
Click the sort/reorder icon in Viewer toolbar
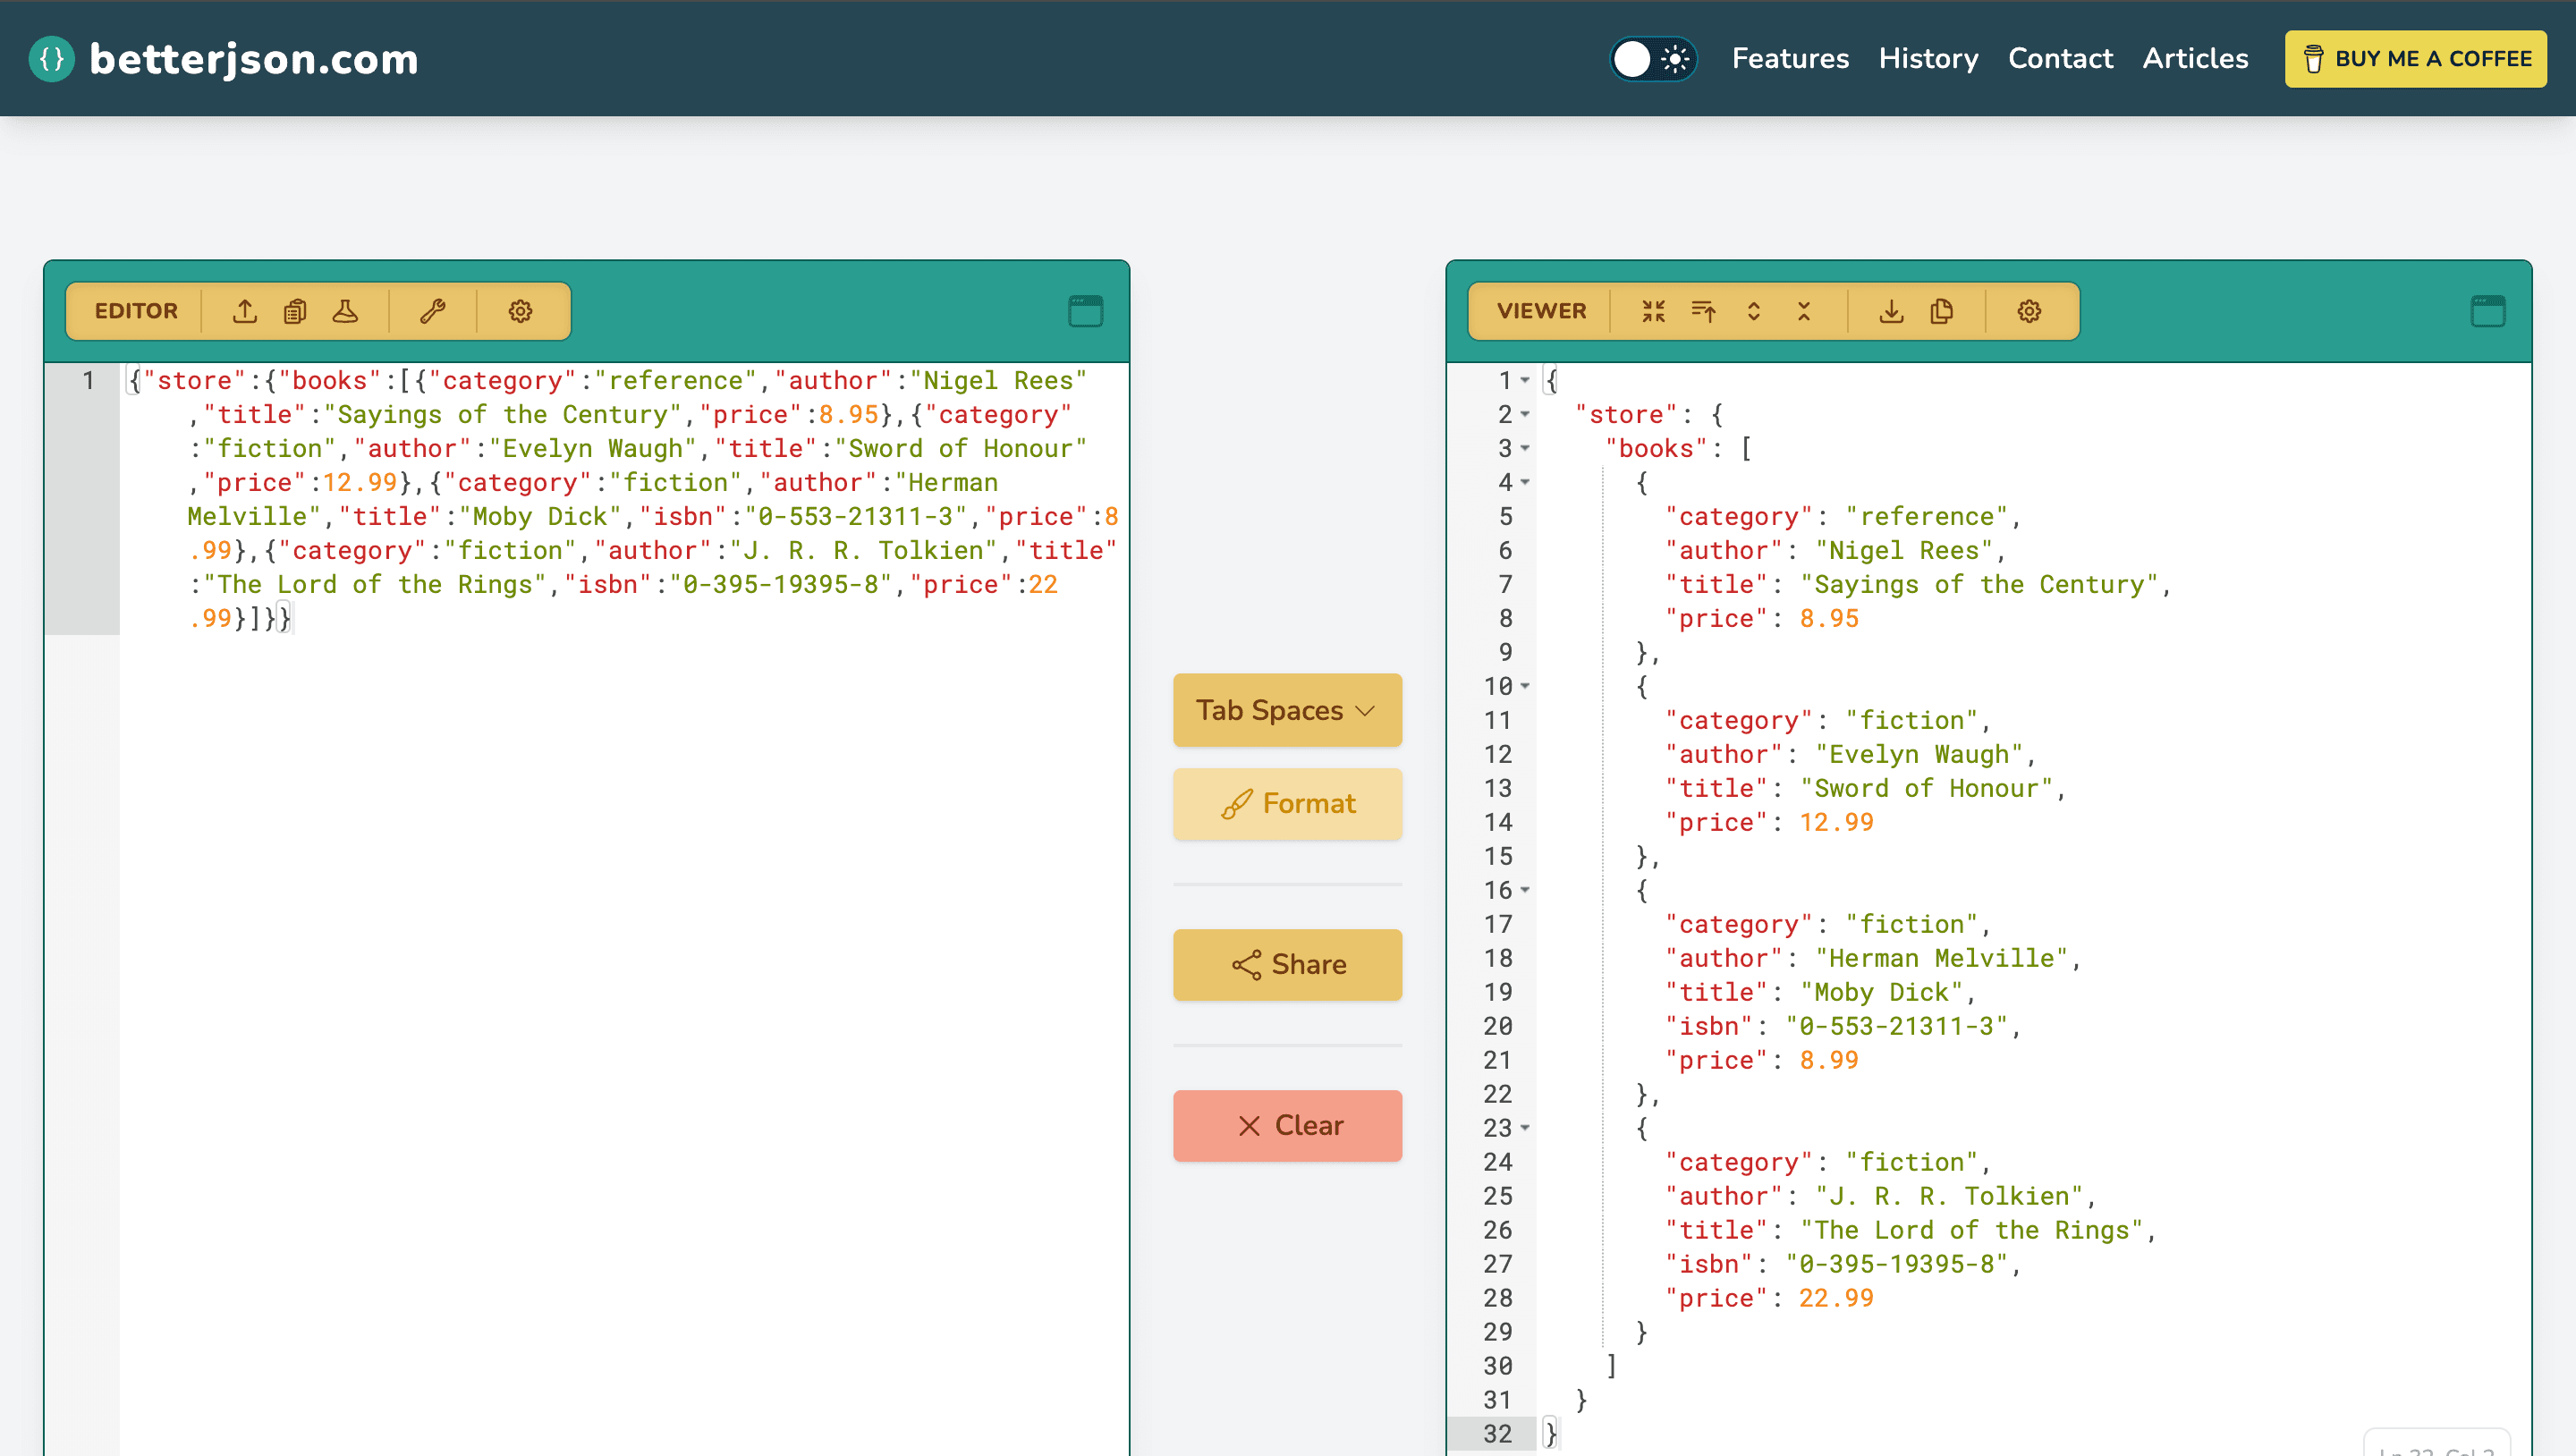(1700, 311)
